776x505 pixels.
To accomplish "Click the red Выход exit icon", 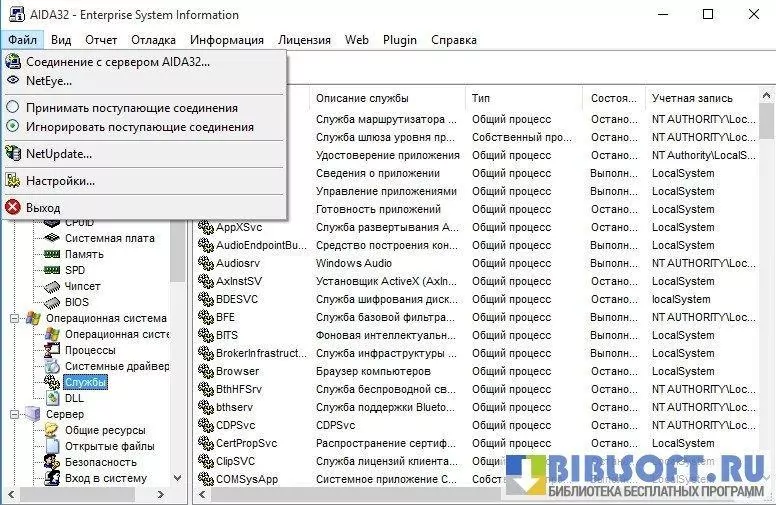I will click(x=13, y=207).
